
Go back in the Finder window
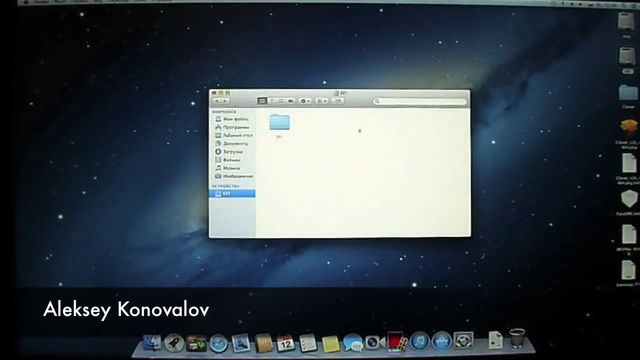click(x=217, y=101)
